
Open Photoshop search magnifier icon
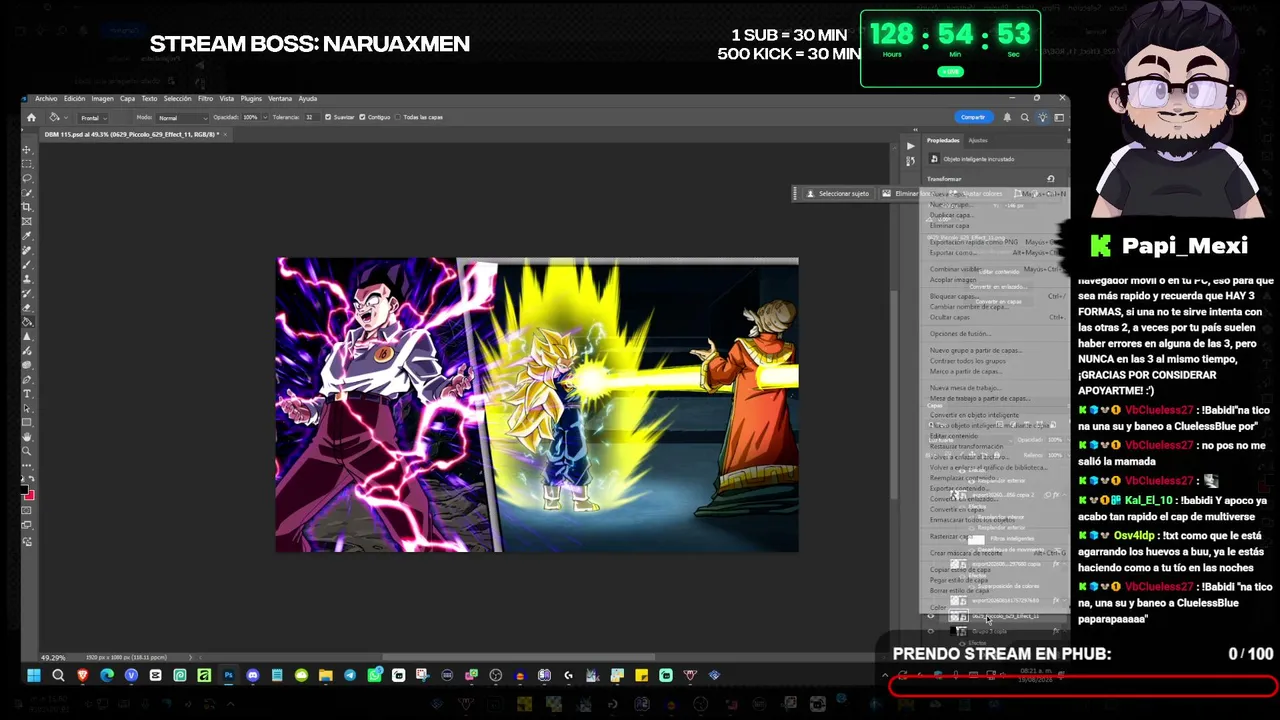click(1024, 117)
